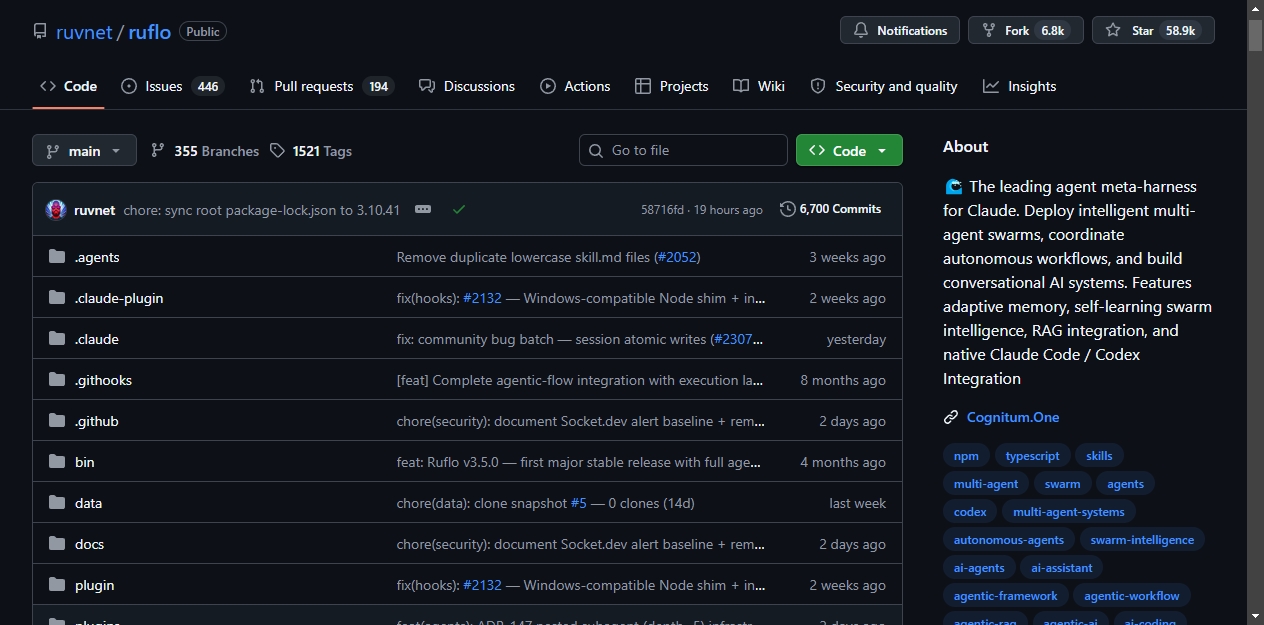
Task: Open the main branch dropdown
Action: pyautogui.click(x=84, y=150)
